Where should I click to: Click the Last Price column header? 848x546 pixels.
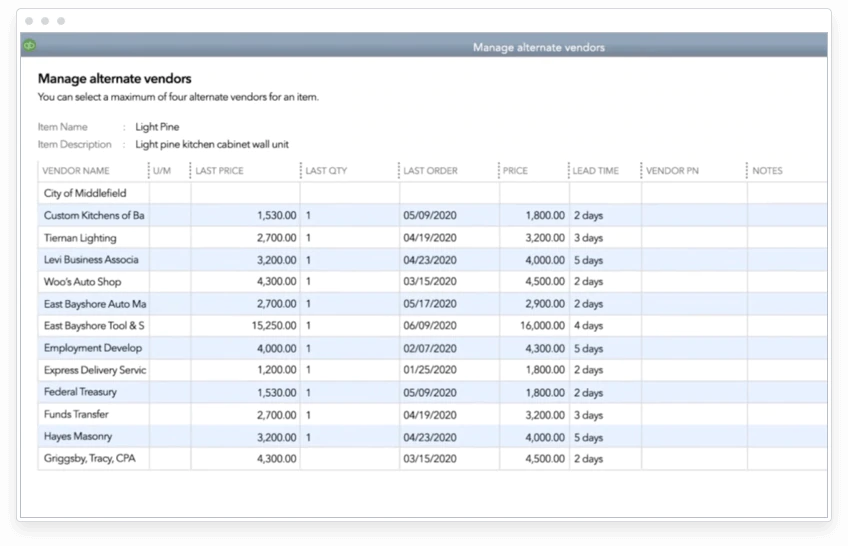tap(220, 171)
